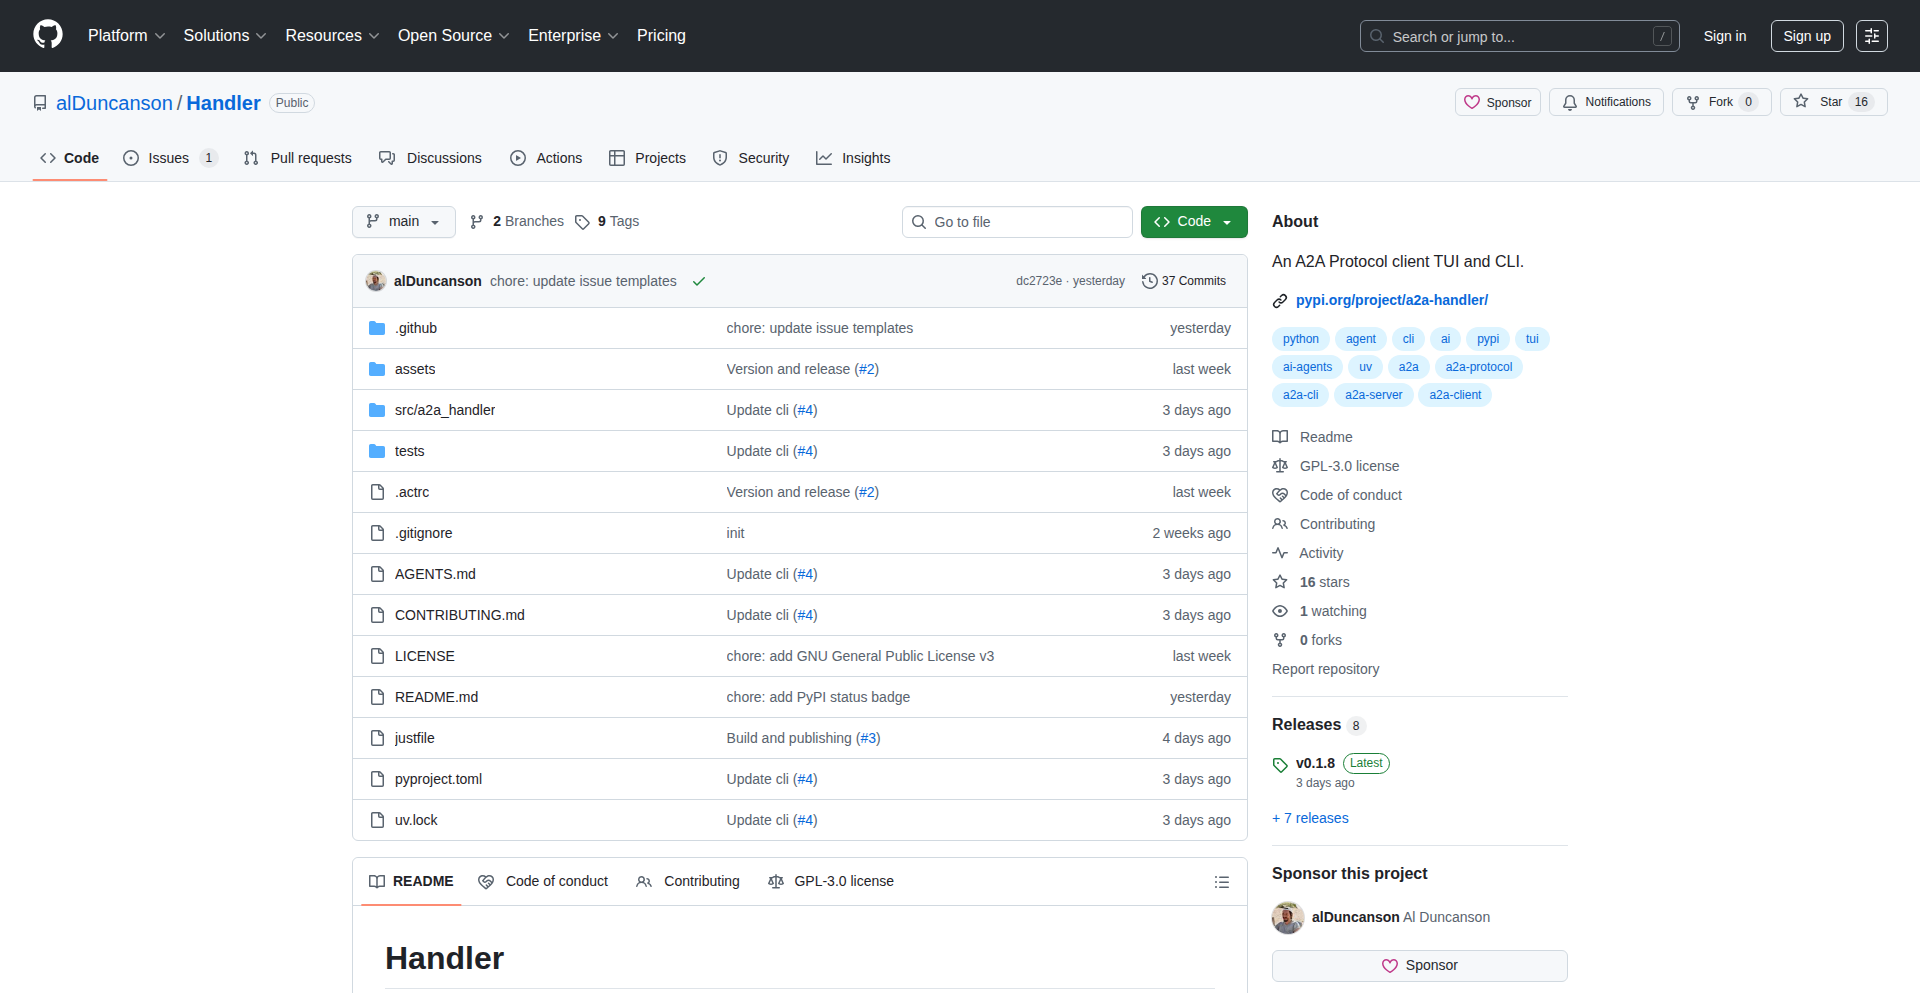Click the alDuncanson avatar thumbnail
The image size is (1920, 993).
click(375, 281)
